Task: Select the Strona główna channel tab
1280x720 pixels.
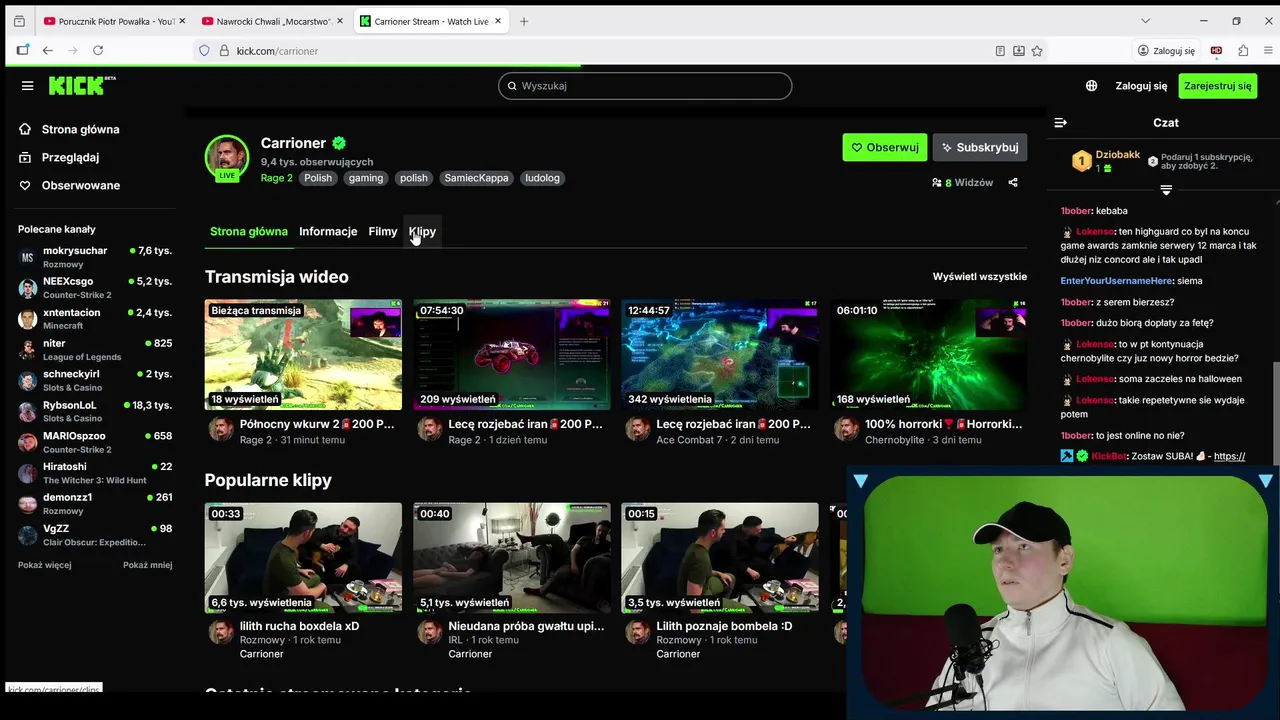Action: [249, 231]
